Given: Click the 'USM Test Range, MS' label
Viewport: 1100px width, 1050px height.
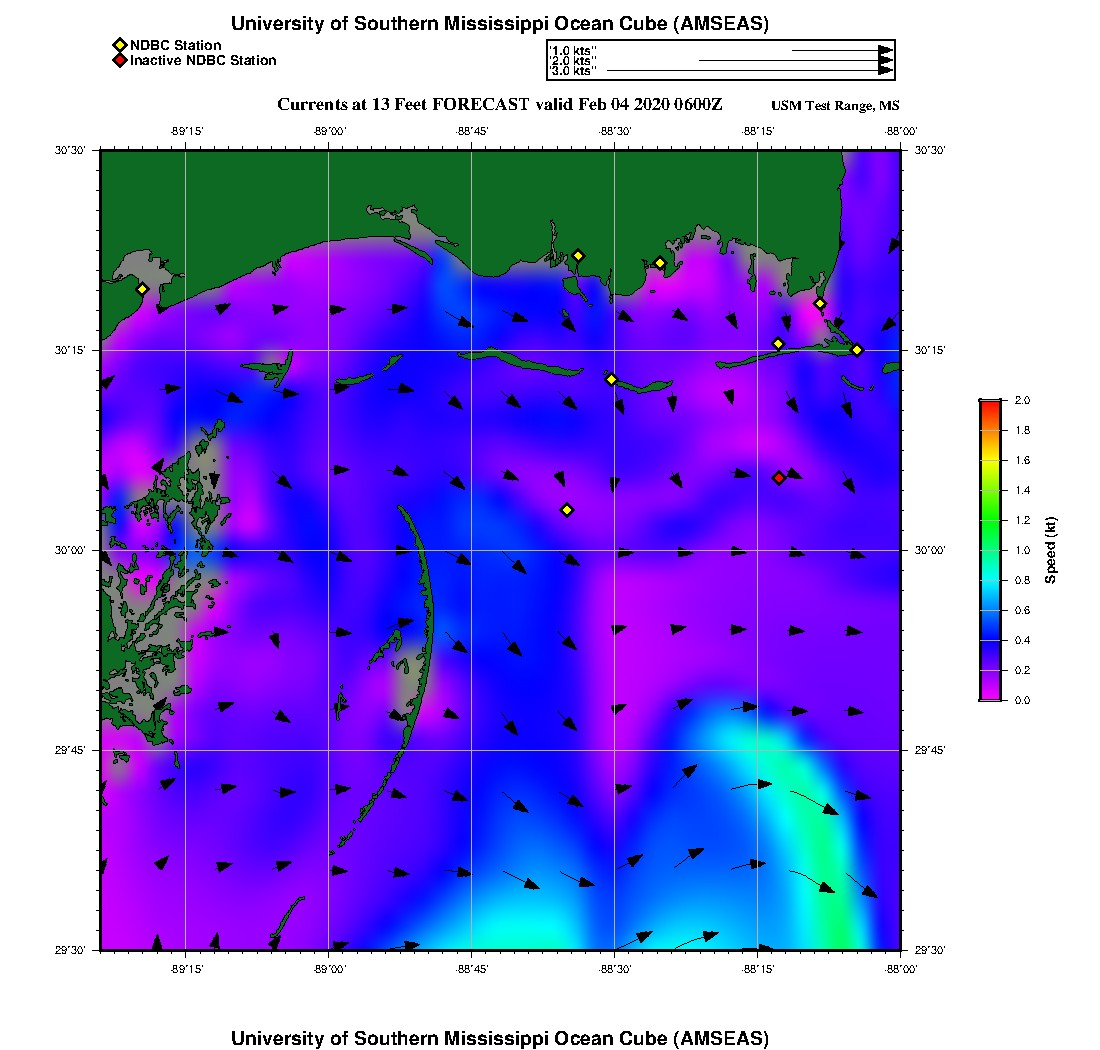Looking at the screenshot, I should (x=835, y=106).
